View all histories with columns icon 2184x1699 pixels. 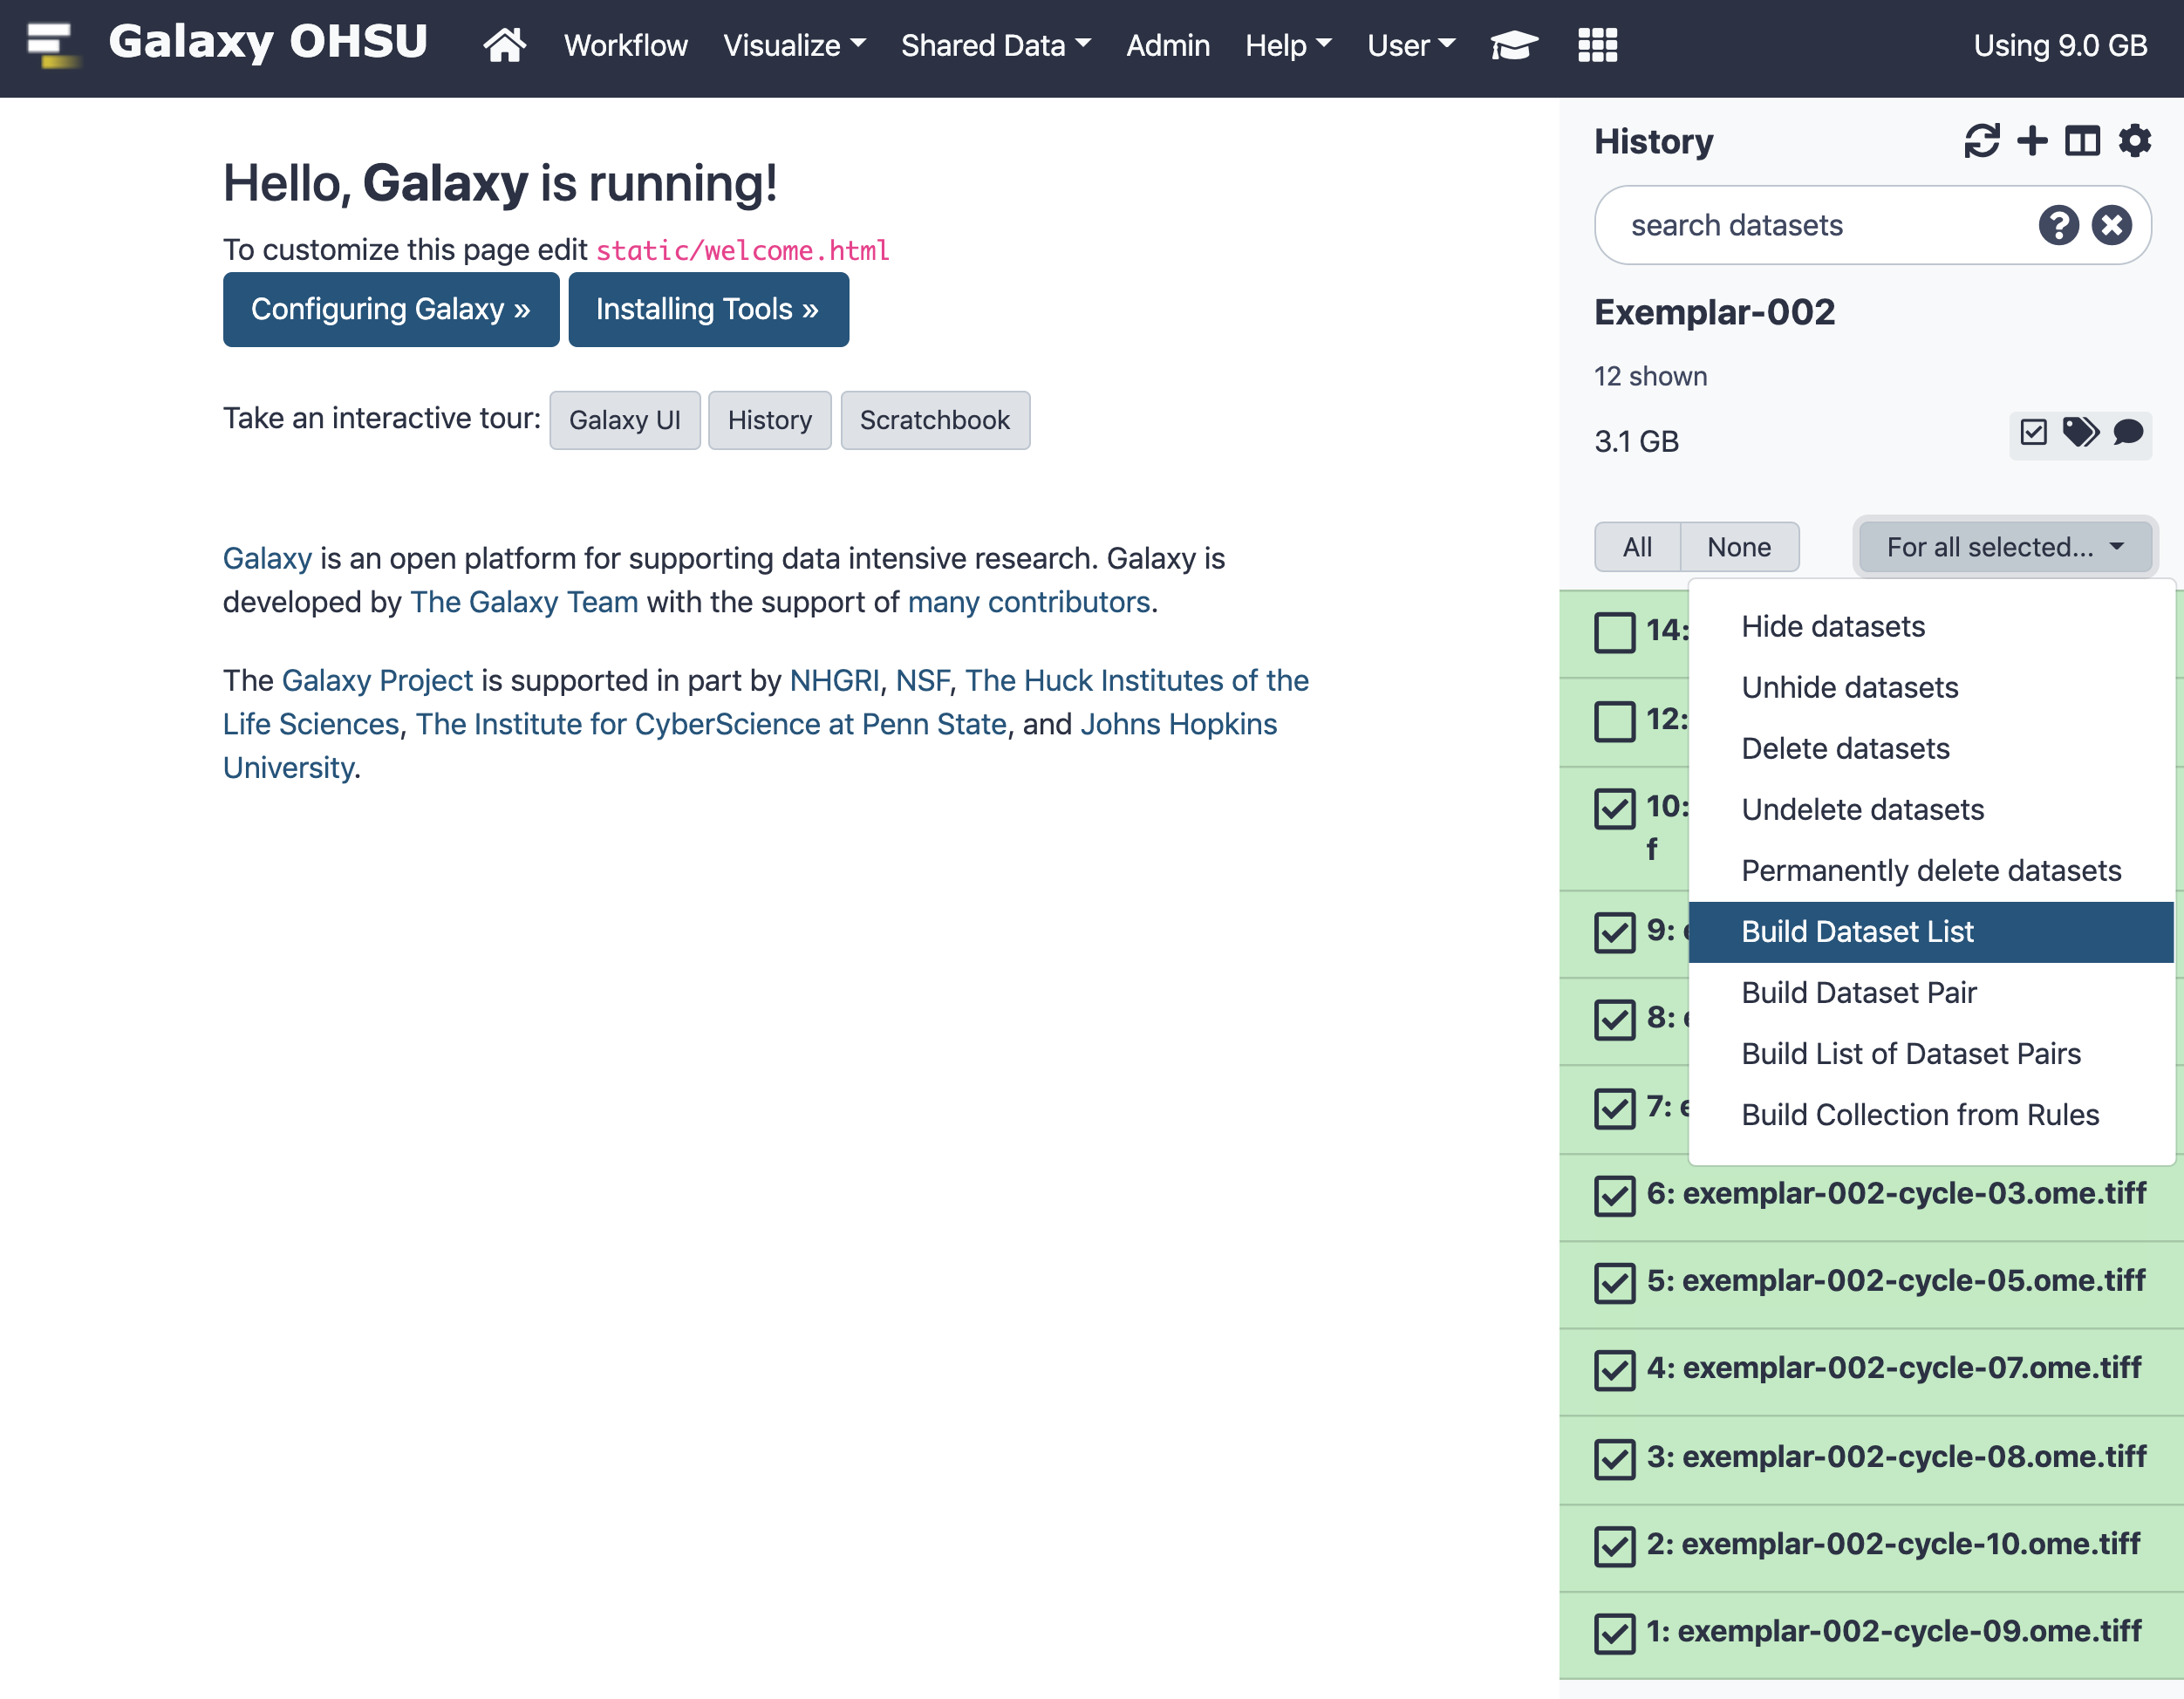click(x=2083, y=141)
